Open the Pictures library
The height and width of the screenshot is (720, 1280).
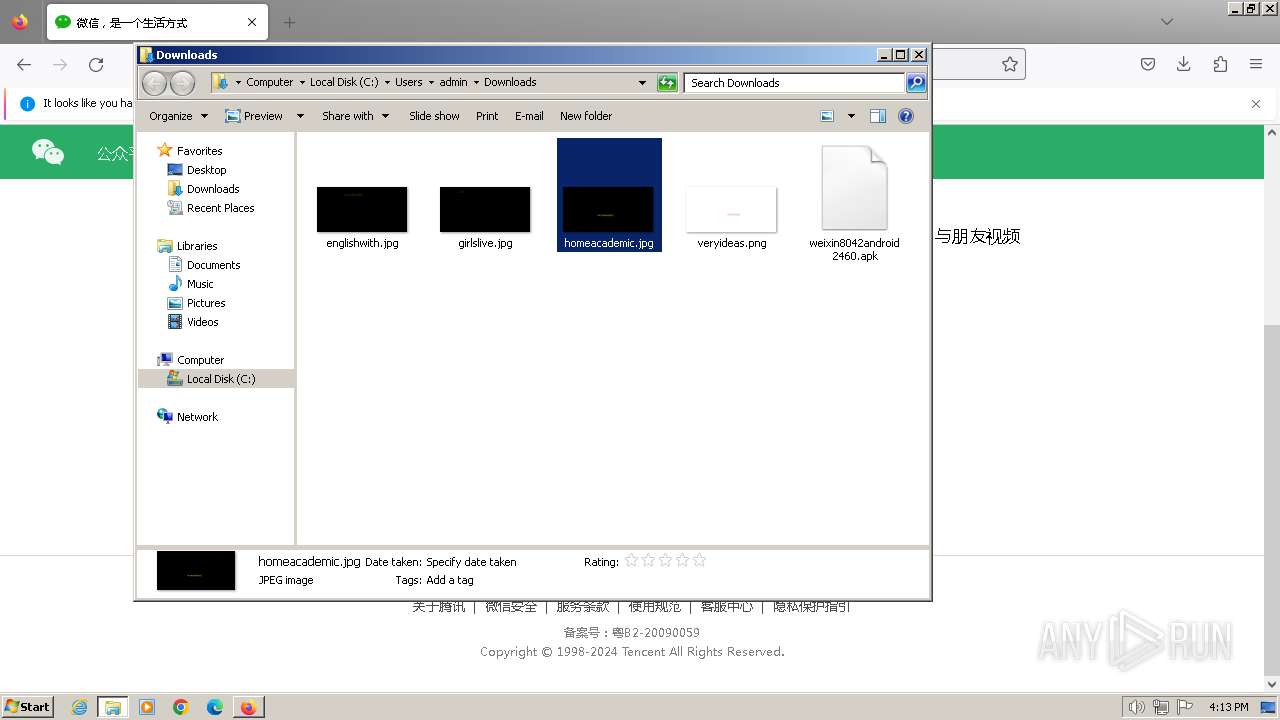[x=206, y=303]
